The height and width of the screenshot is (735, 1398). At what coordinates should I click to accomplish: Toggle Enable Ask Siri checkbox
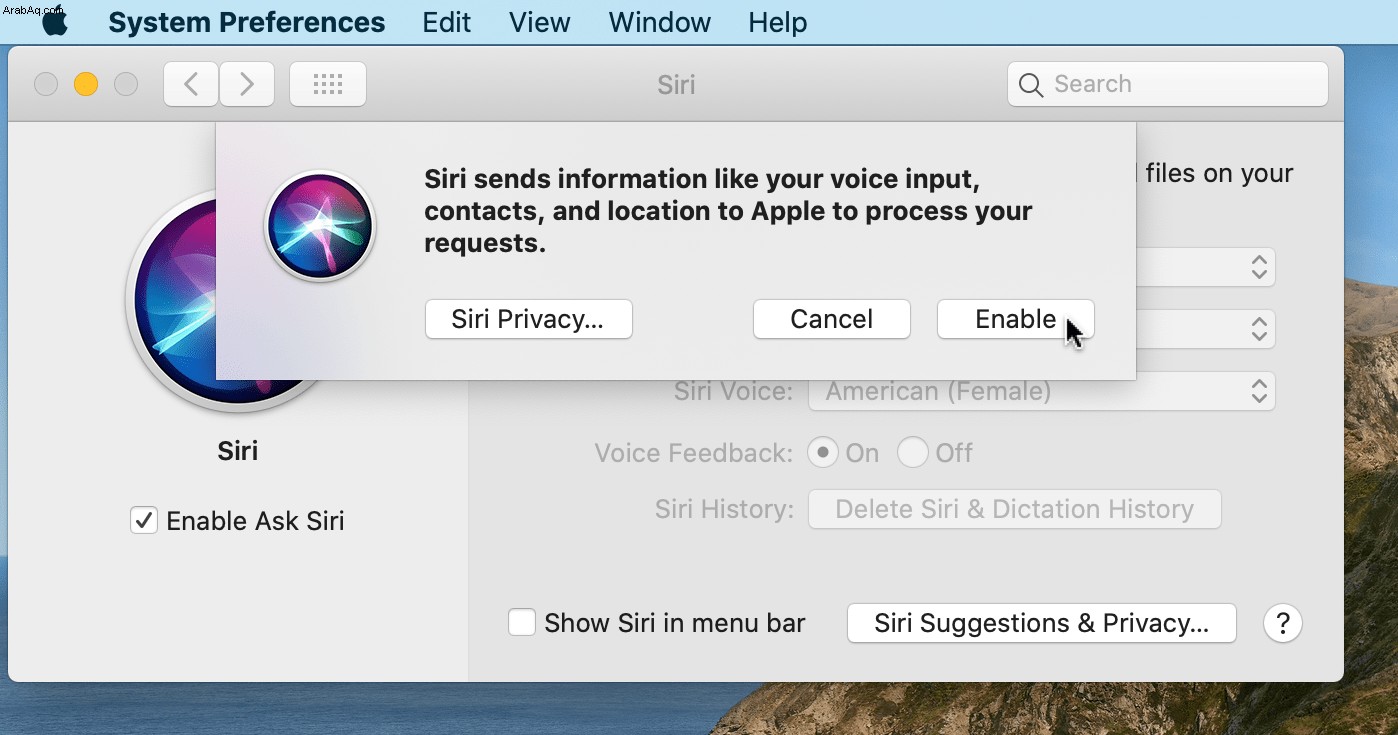[x=144, y=521]
